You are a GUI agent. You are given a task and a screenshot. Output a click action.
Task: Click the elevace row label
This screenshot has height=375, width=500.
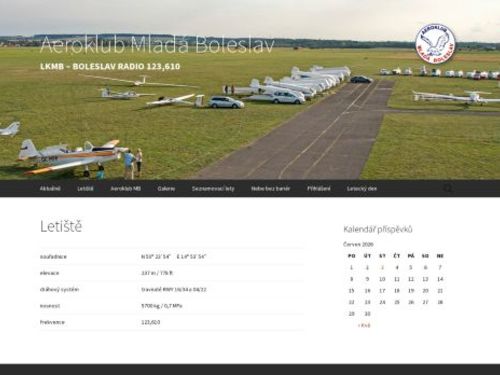[x=49, y=273]
